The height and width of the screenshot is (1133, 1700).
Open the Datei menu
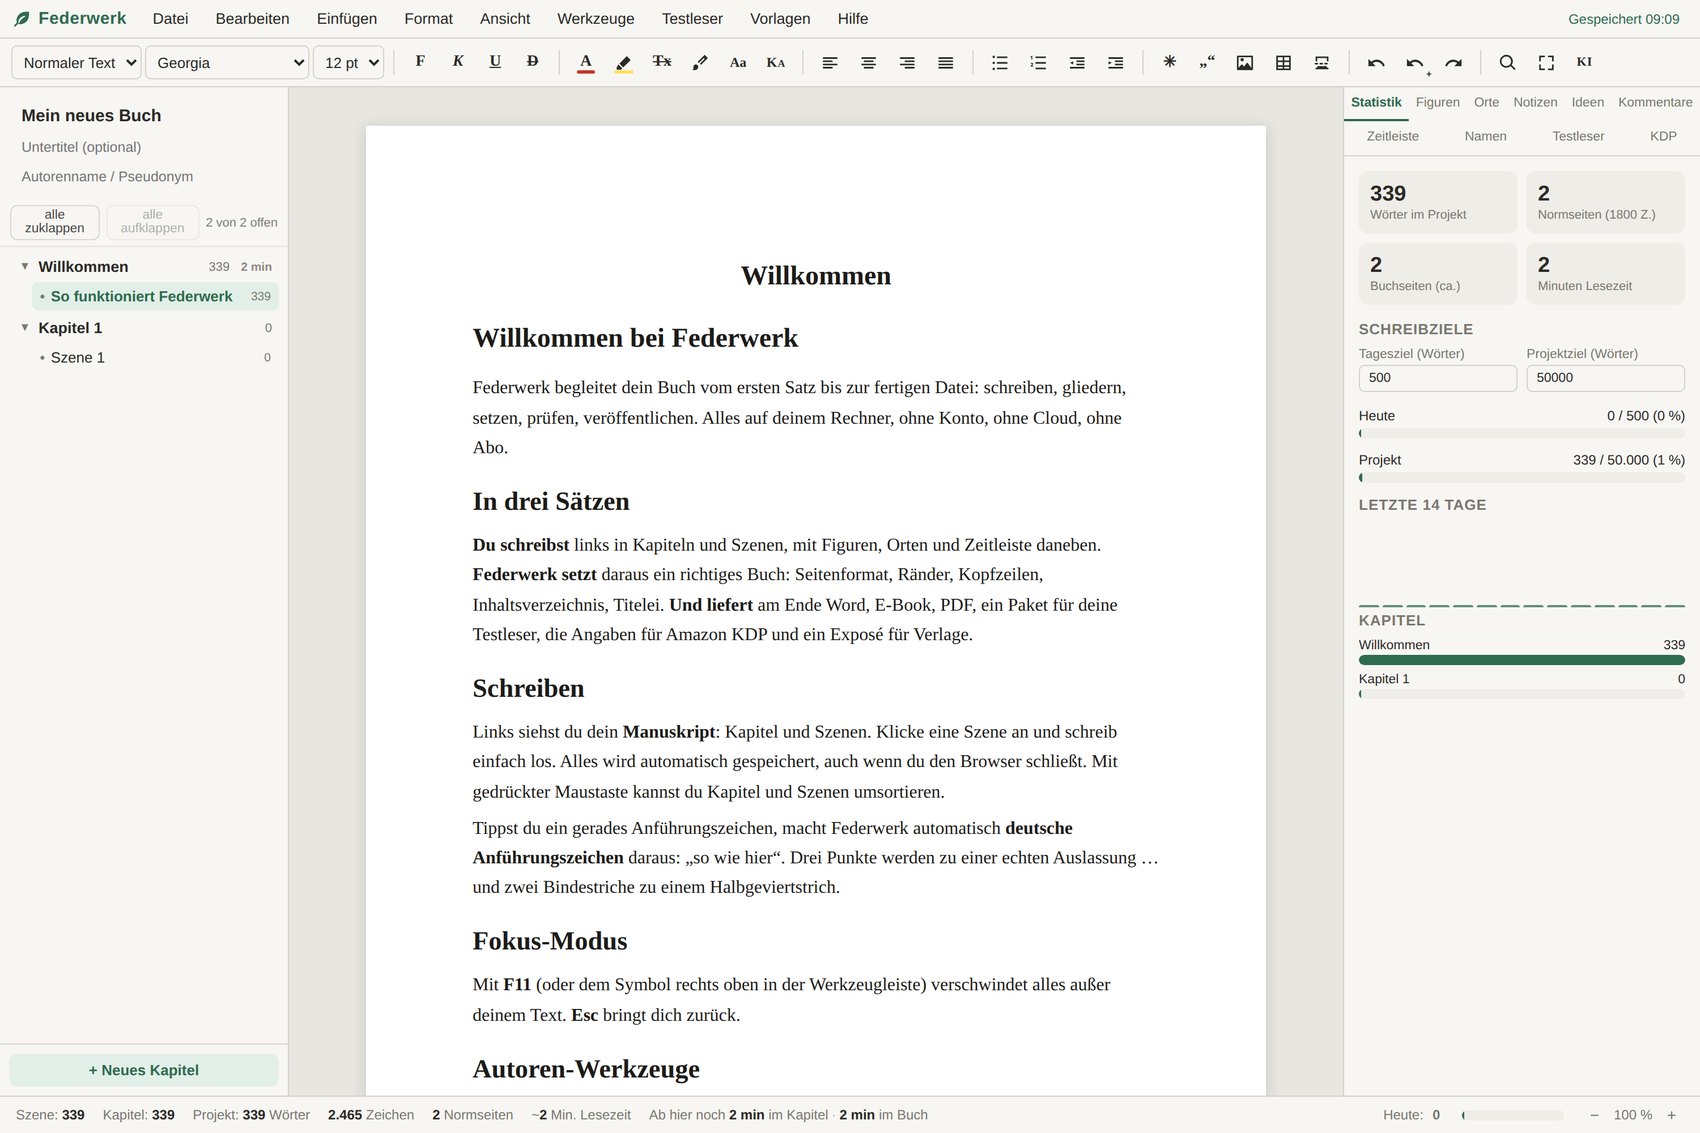click(x=171, y=19)
